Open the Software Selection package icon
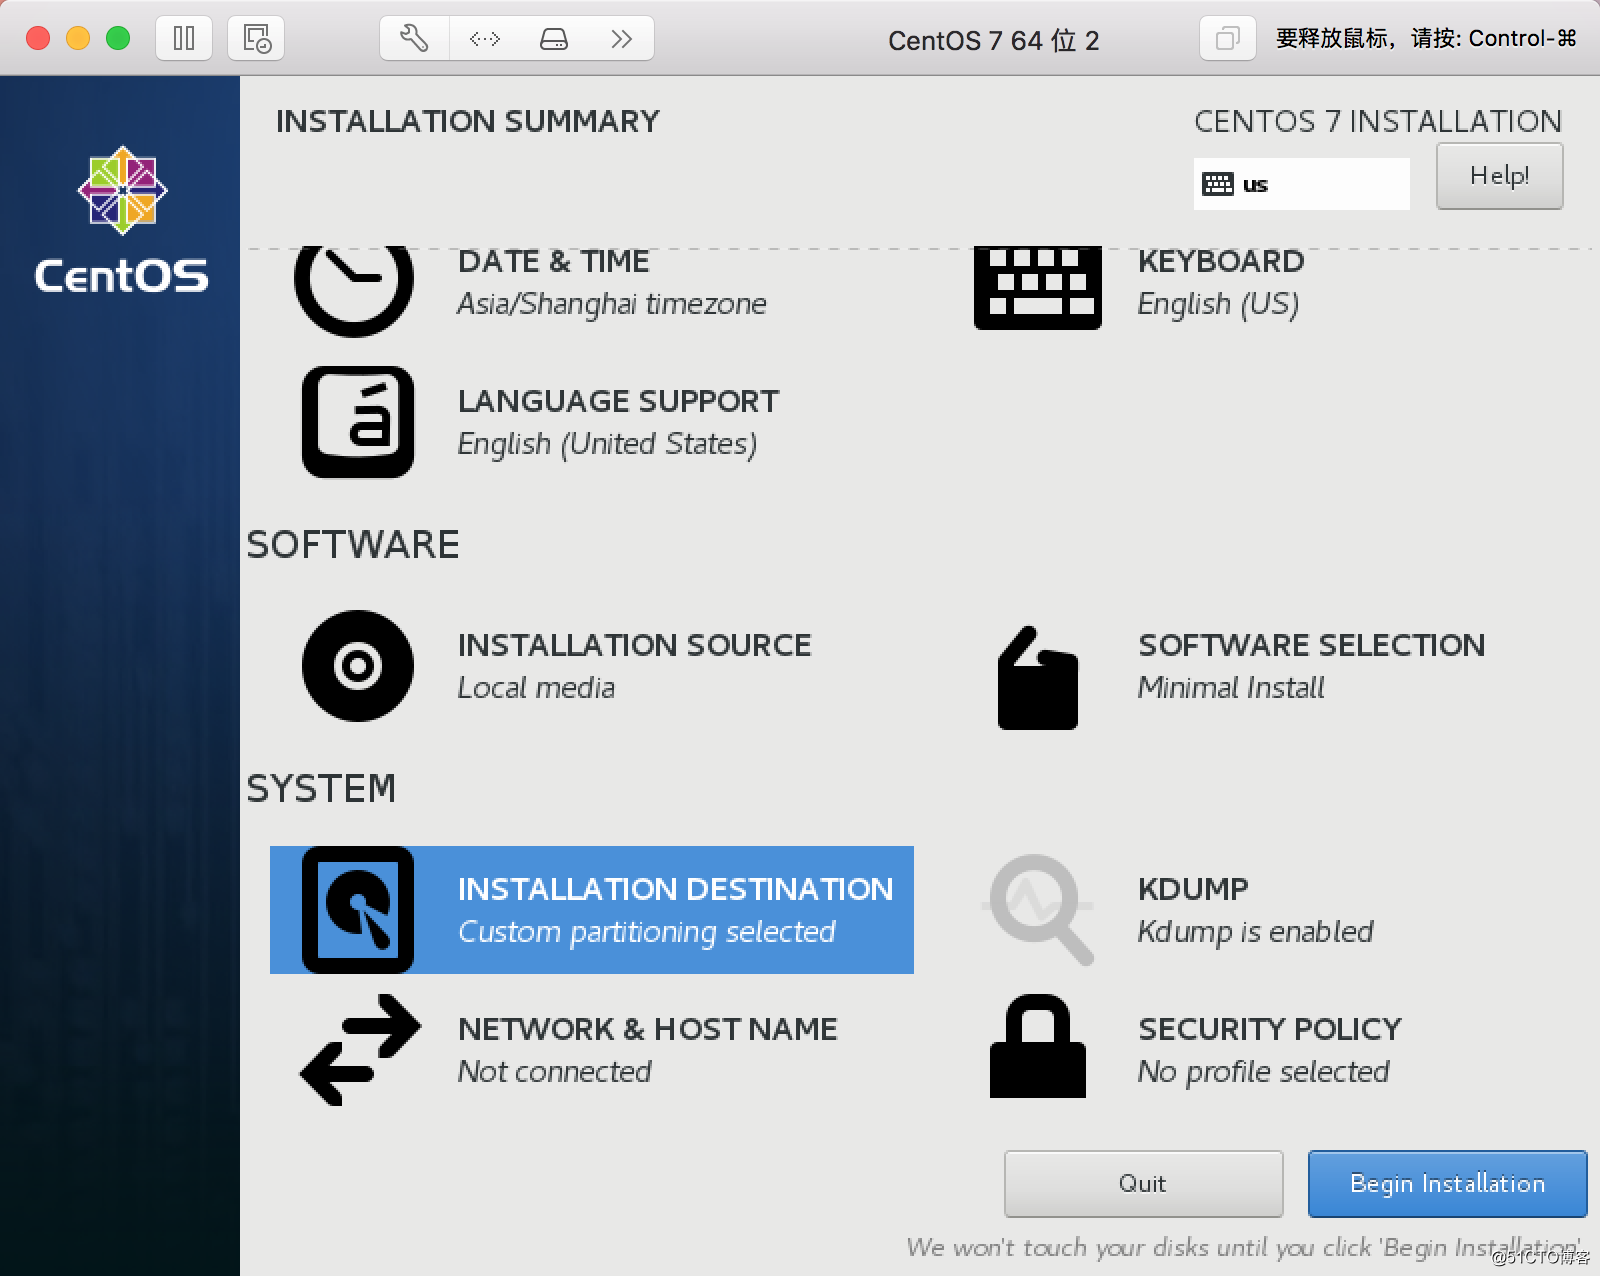The width and height of the screenshot is (1600, 1276). [1038, 677]
